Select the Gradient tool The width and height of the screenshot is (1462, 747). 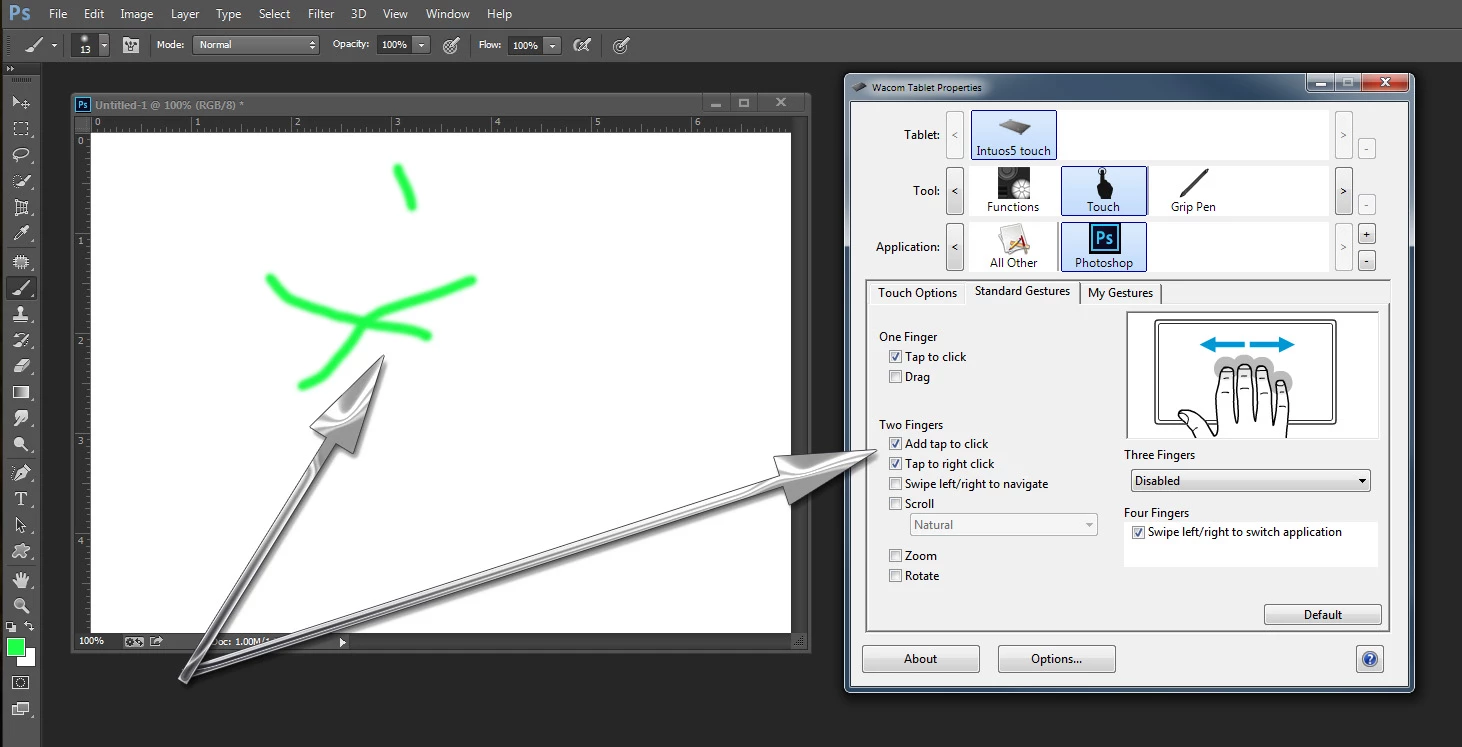tap(21, 392)
